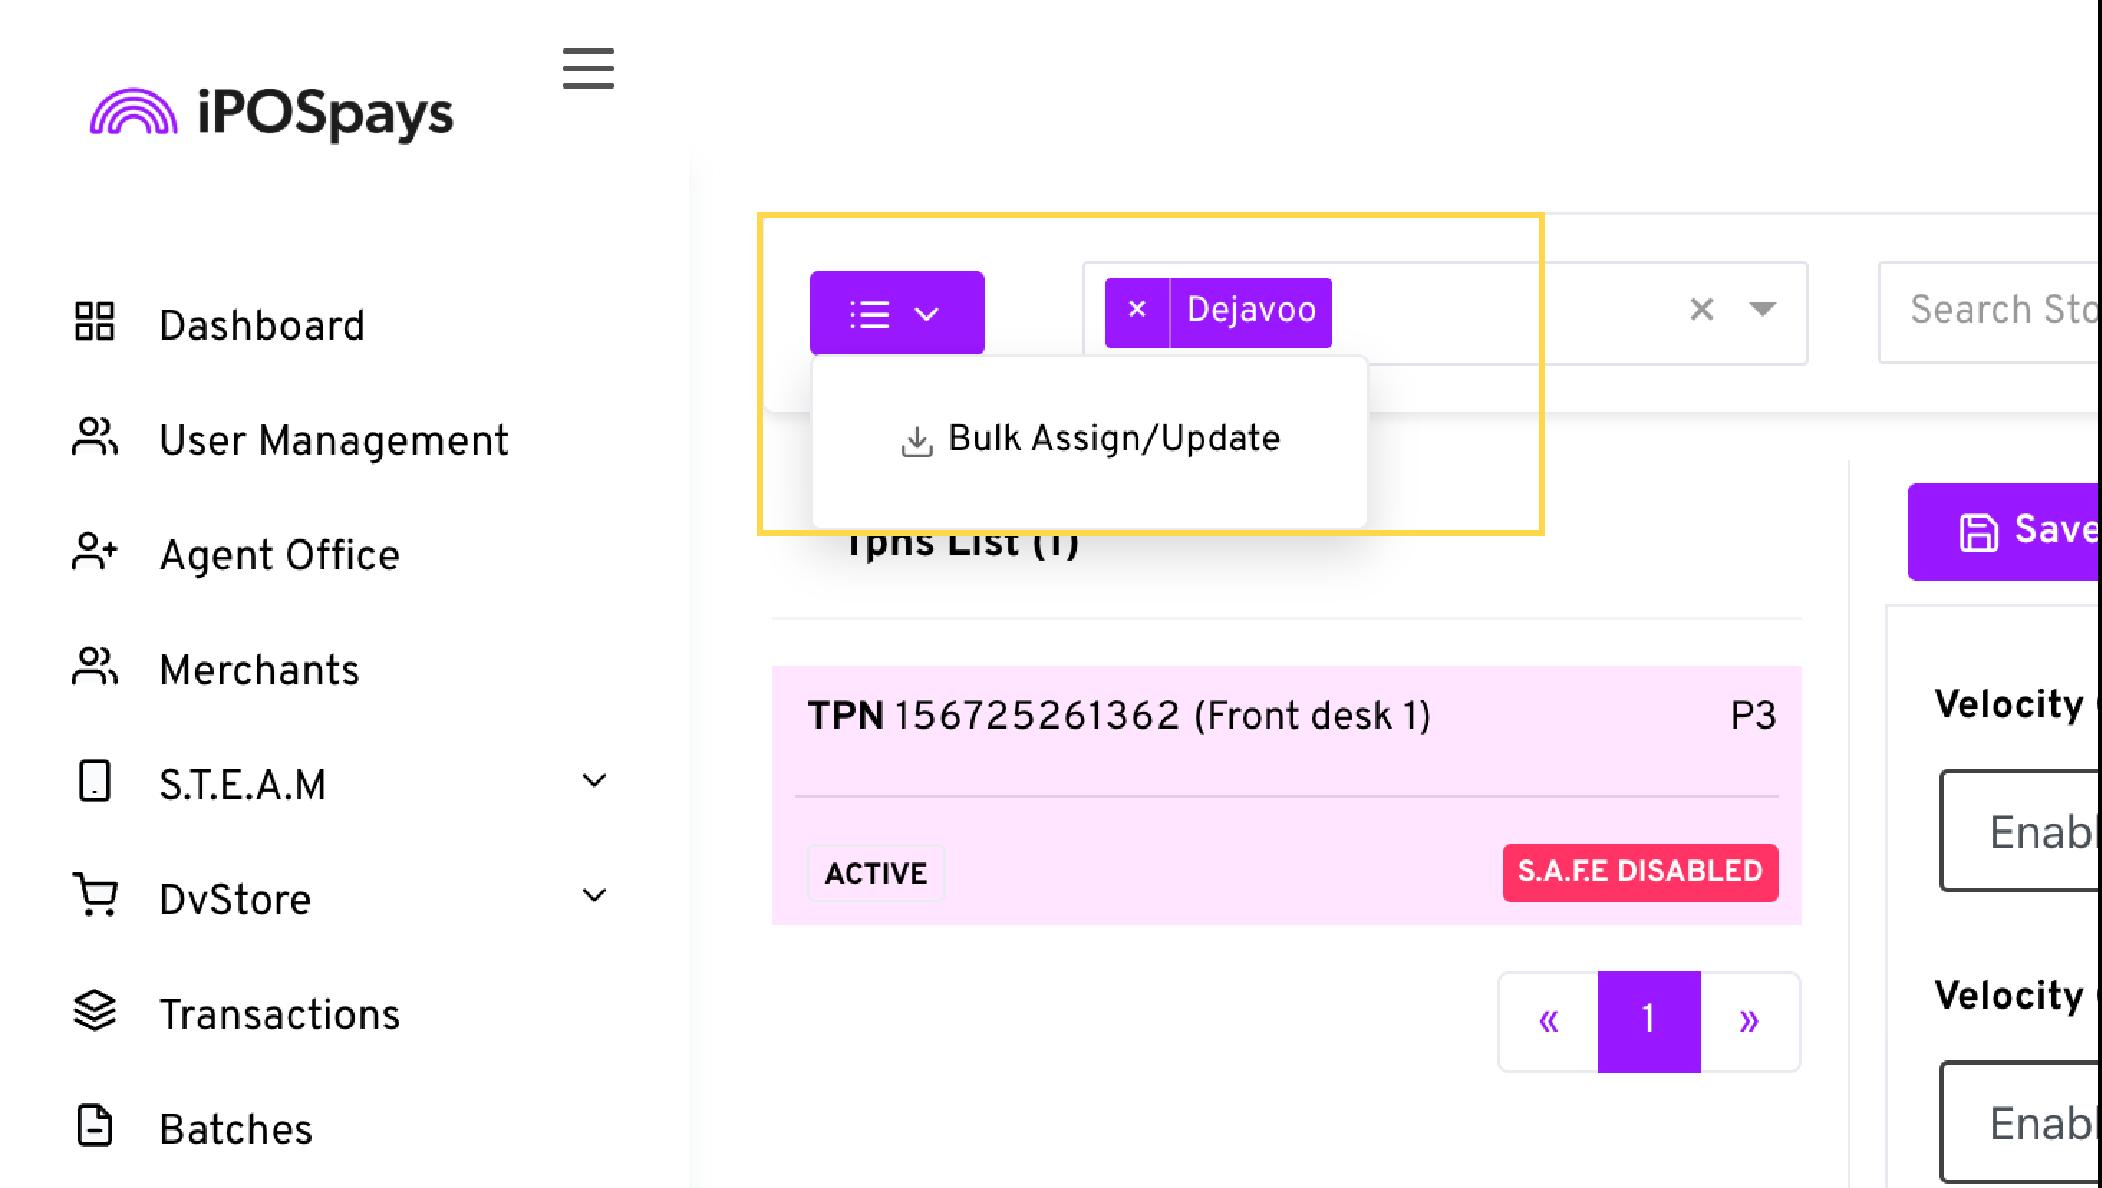Open the purple list actions dropdown

tap(897, 313)
